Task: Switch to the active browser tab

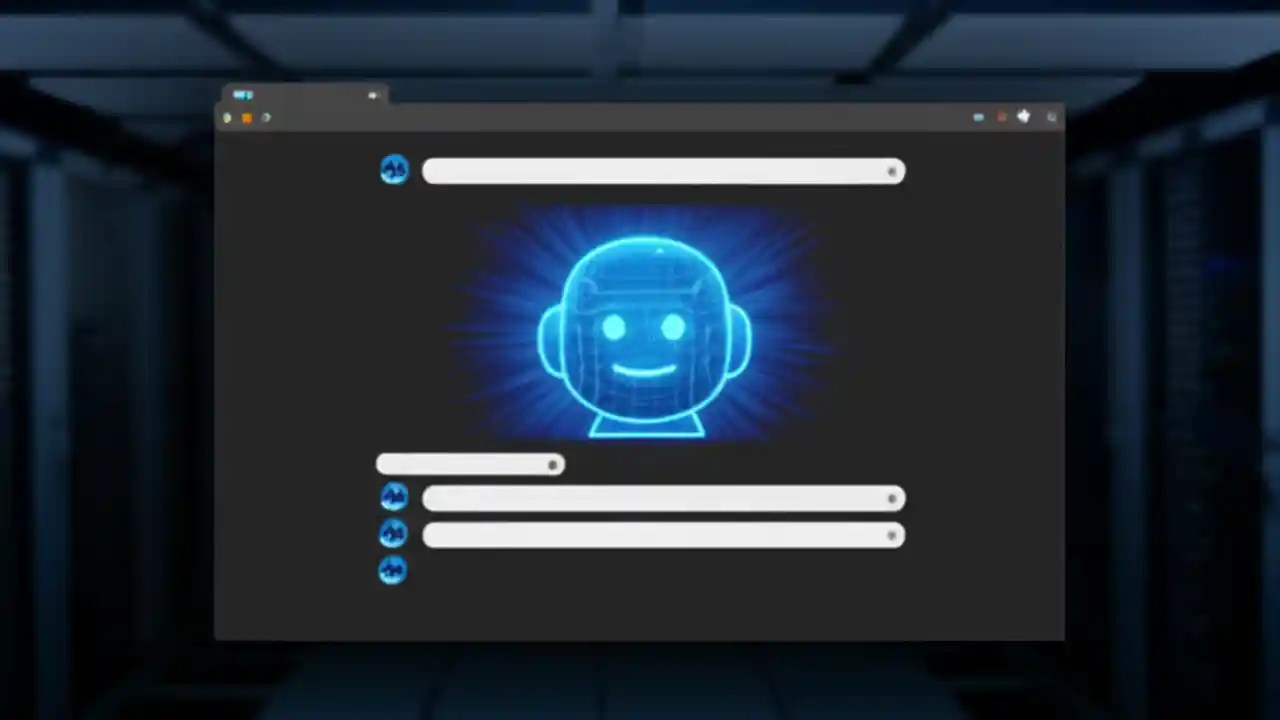Action: (x=300, y=95)
